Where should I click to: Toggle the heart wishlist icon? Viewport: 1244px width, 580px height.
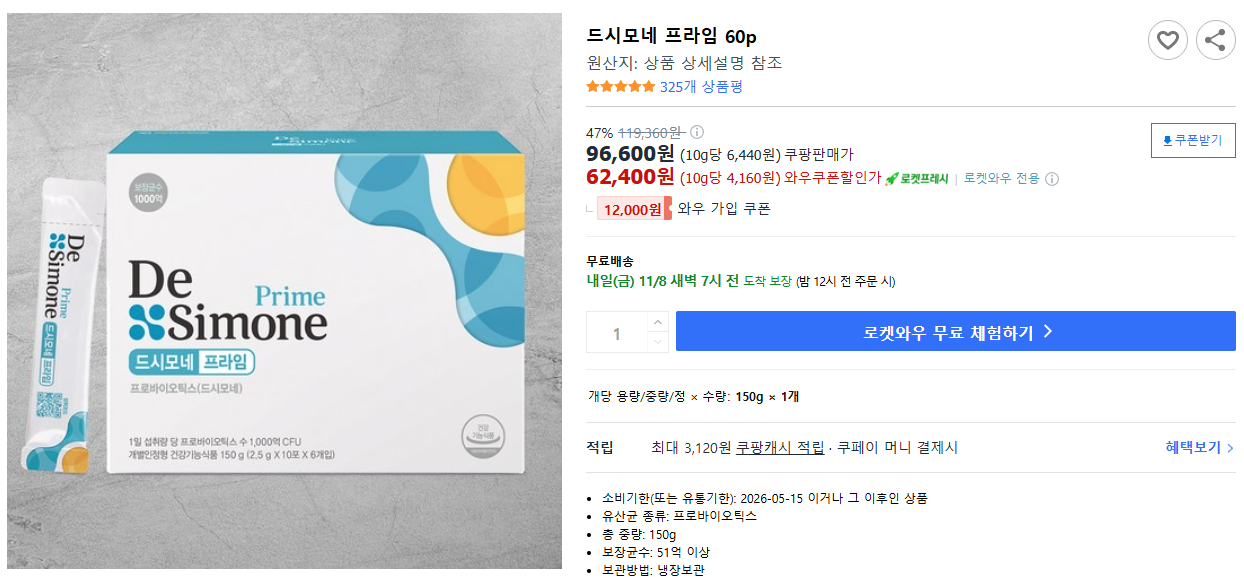(1167, 40)
